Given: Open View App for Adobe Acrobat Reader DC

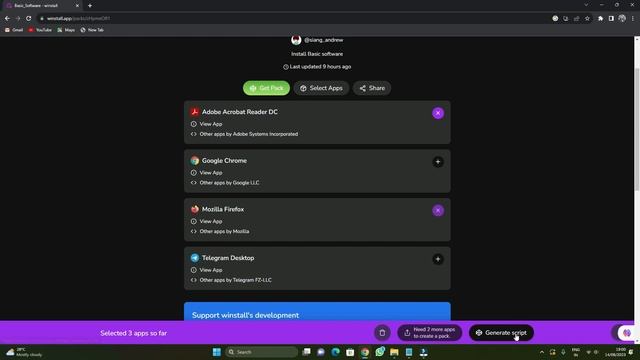Looking at the screenshot, I should 206,124.
